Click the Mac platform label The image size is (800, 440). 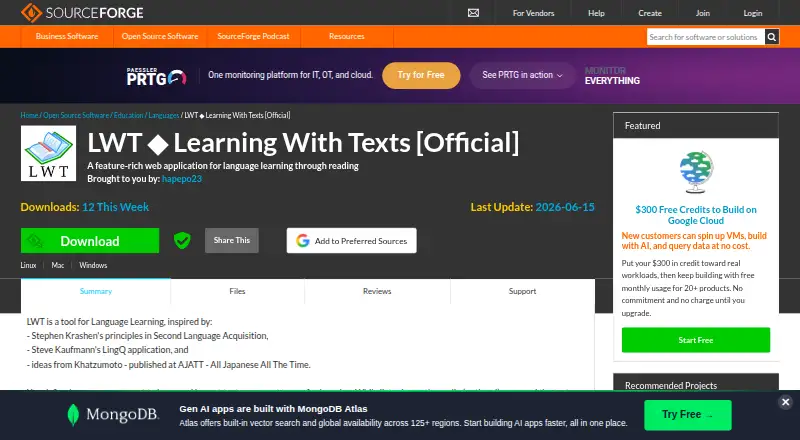(x=58, y=265)
